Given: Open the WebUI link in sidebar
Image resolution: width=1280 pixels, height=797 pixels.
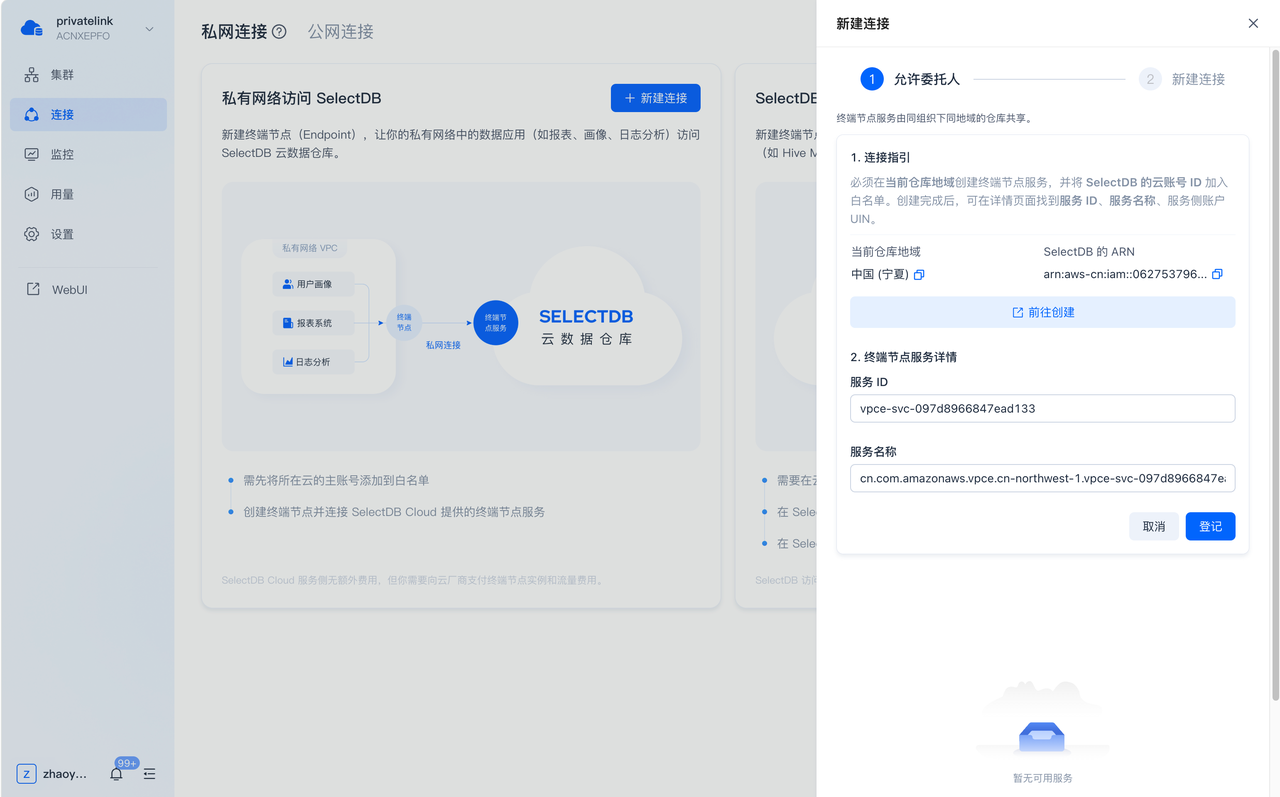Looking at the screenshot, I should click(88, 290).
